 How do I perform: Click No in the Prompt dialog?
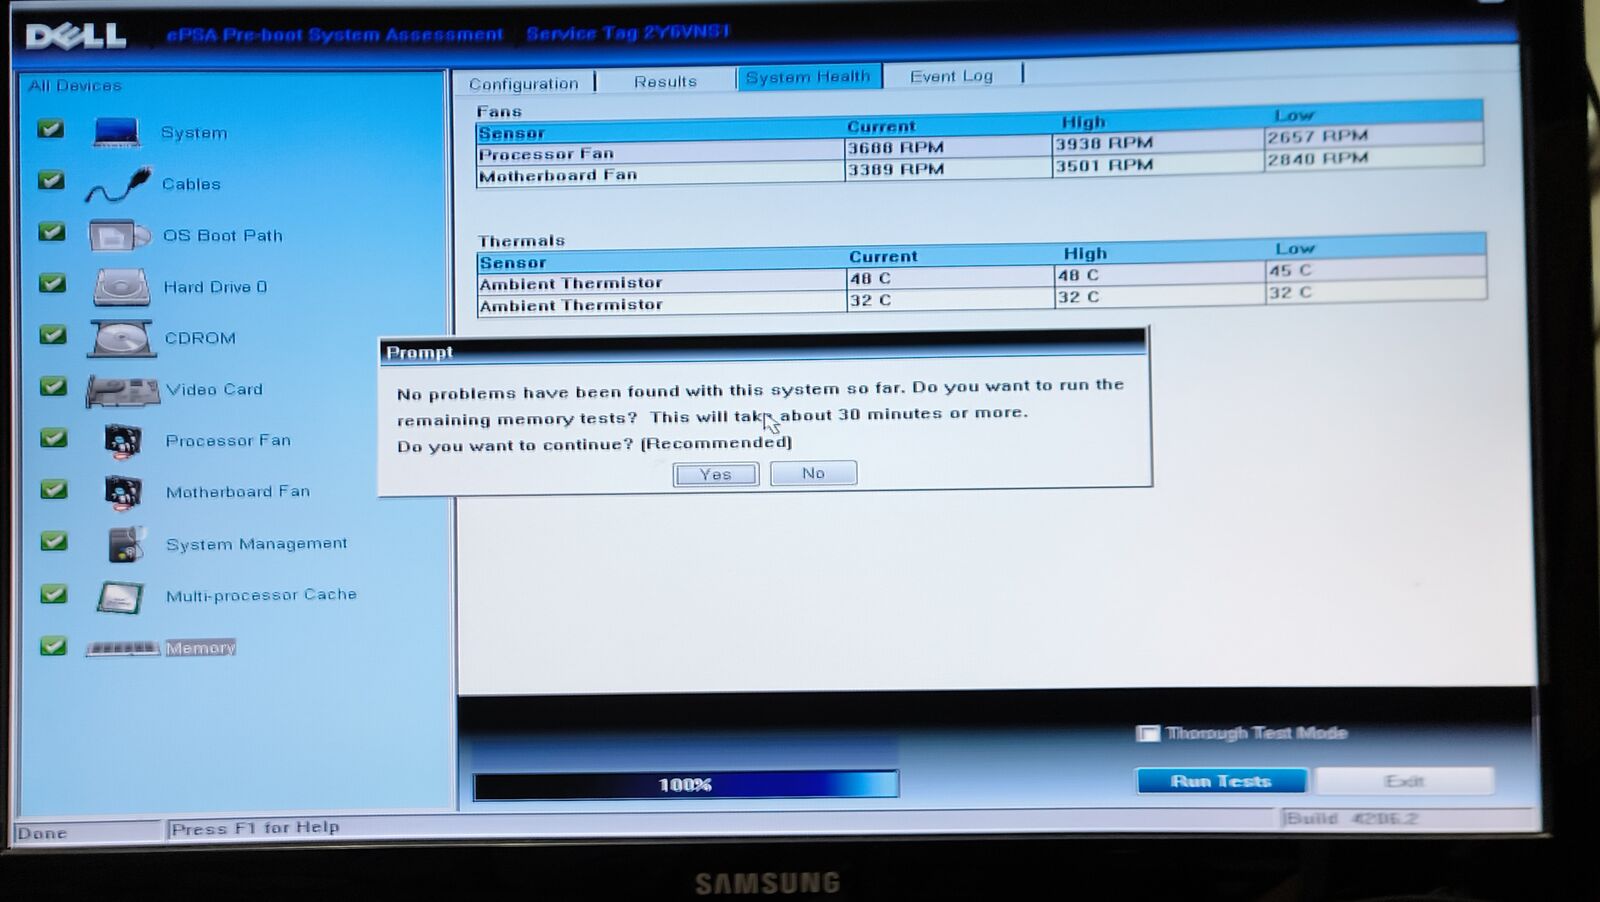click(x=813, y=473)
